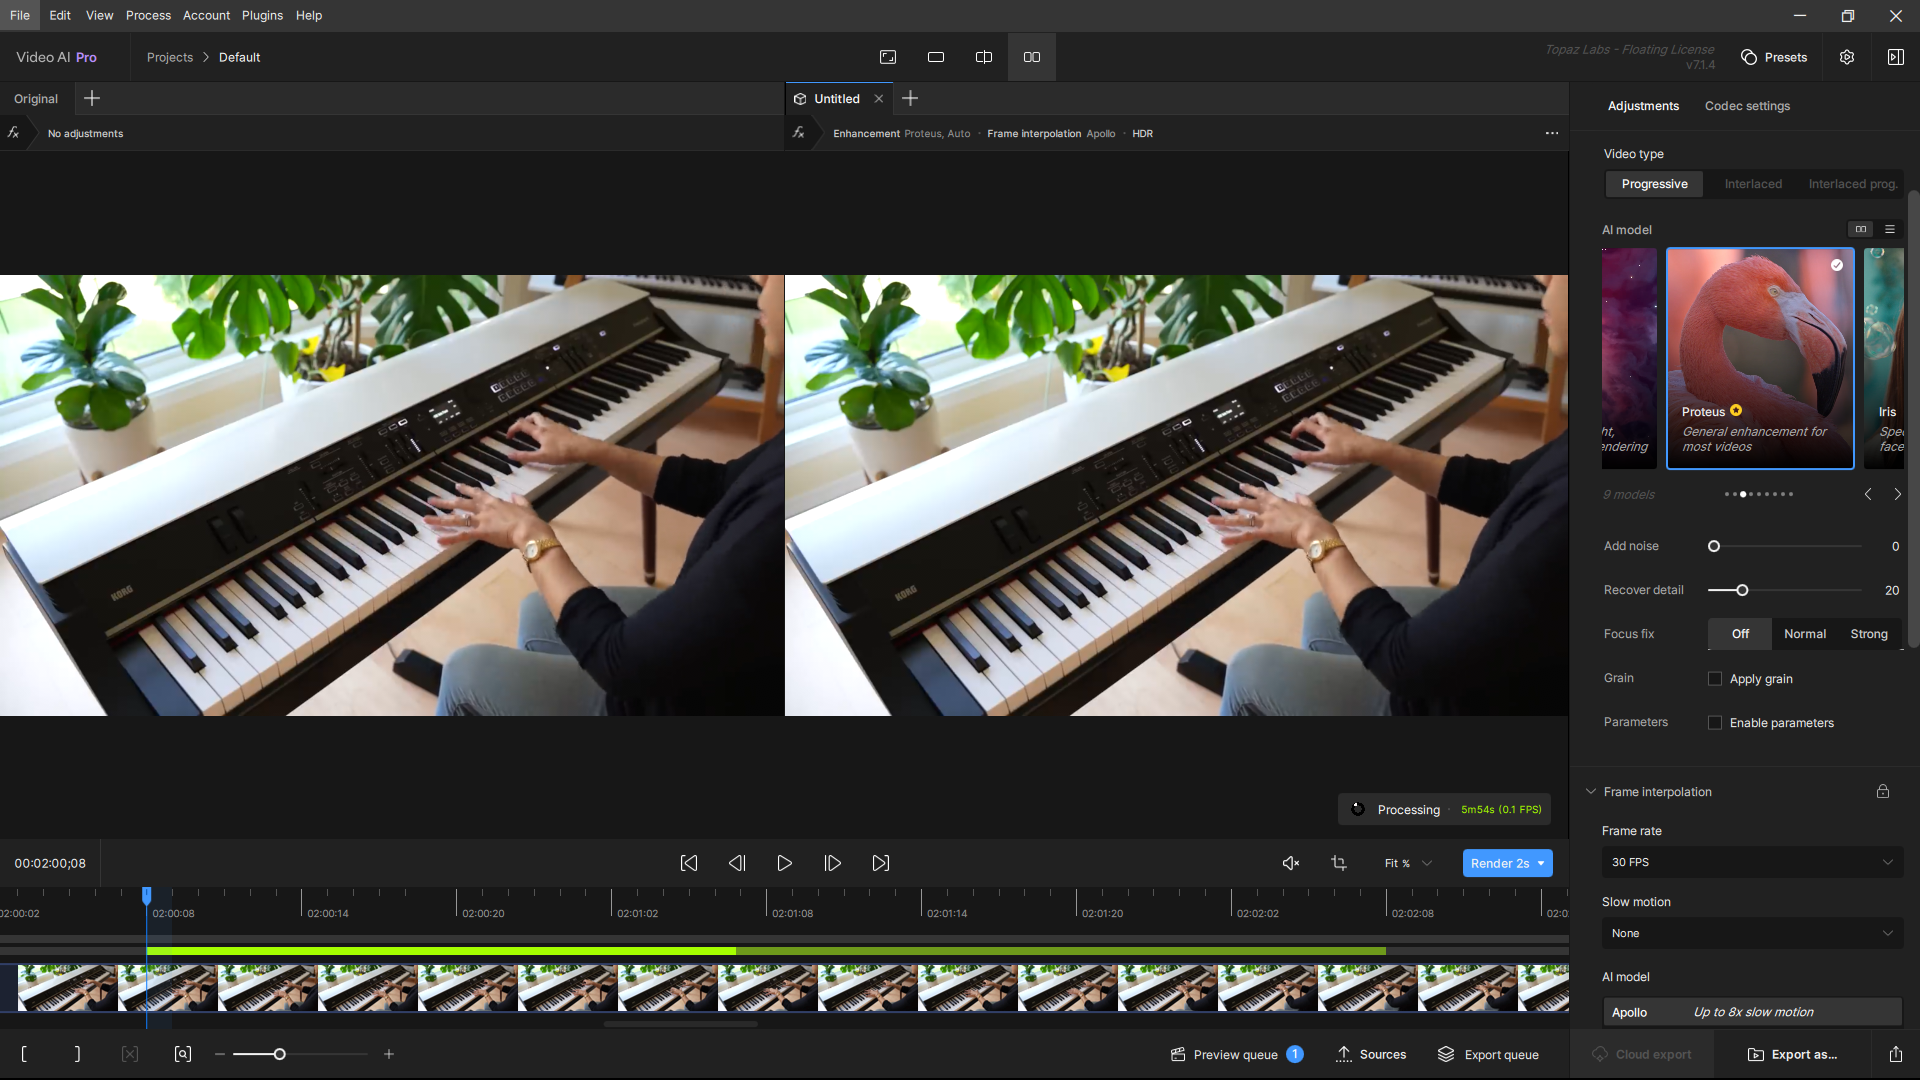Expand the Slow motion None dropdown

1752,933
